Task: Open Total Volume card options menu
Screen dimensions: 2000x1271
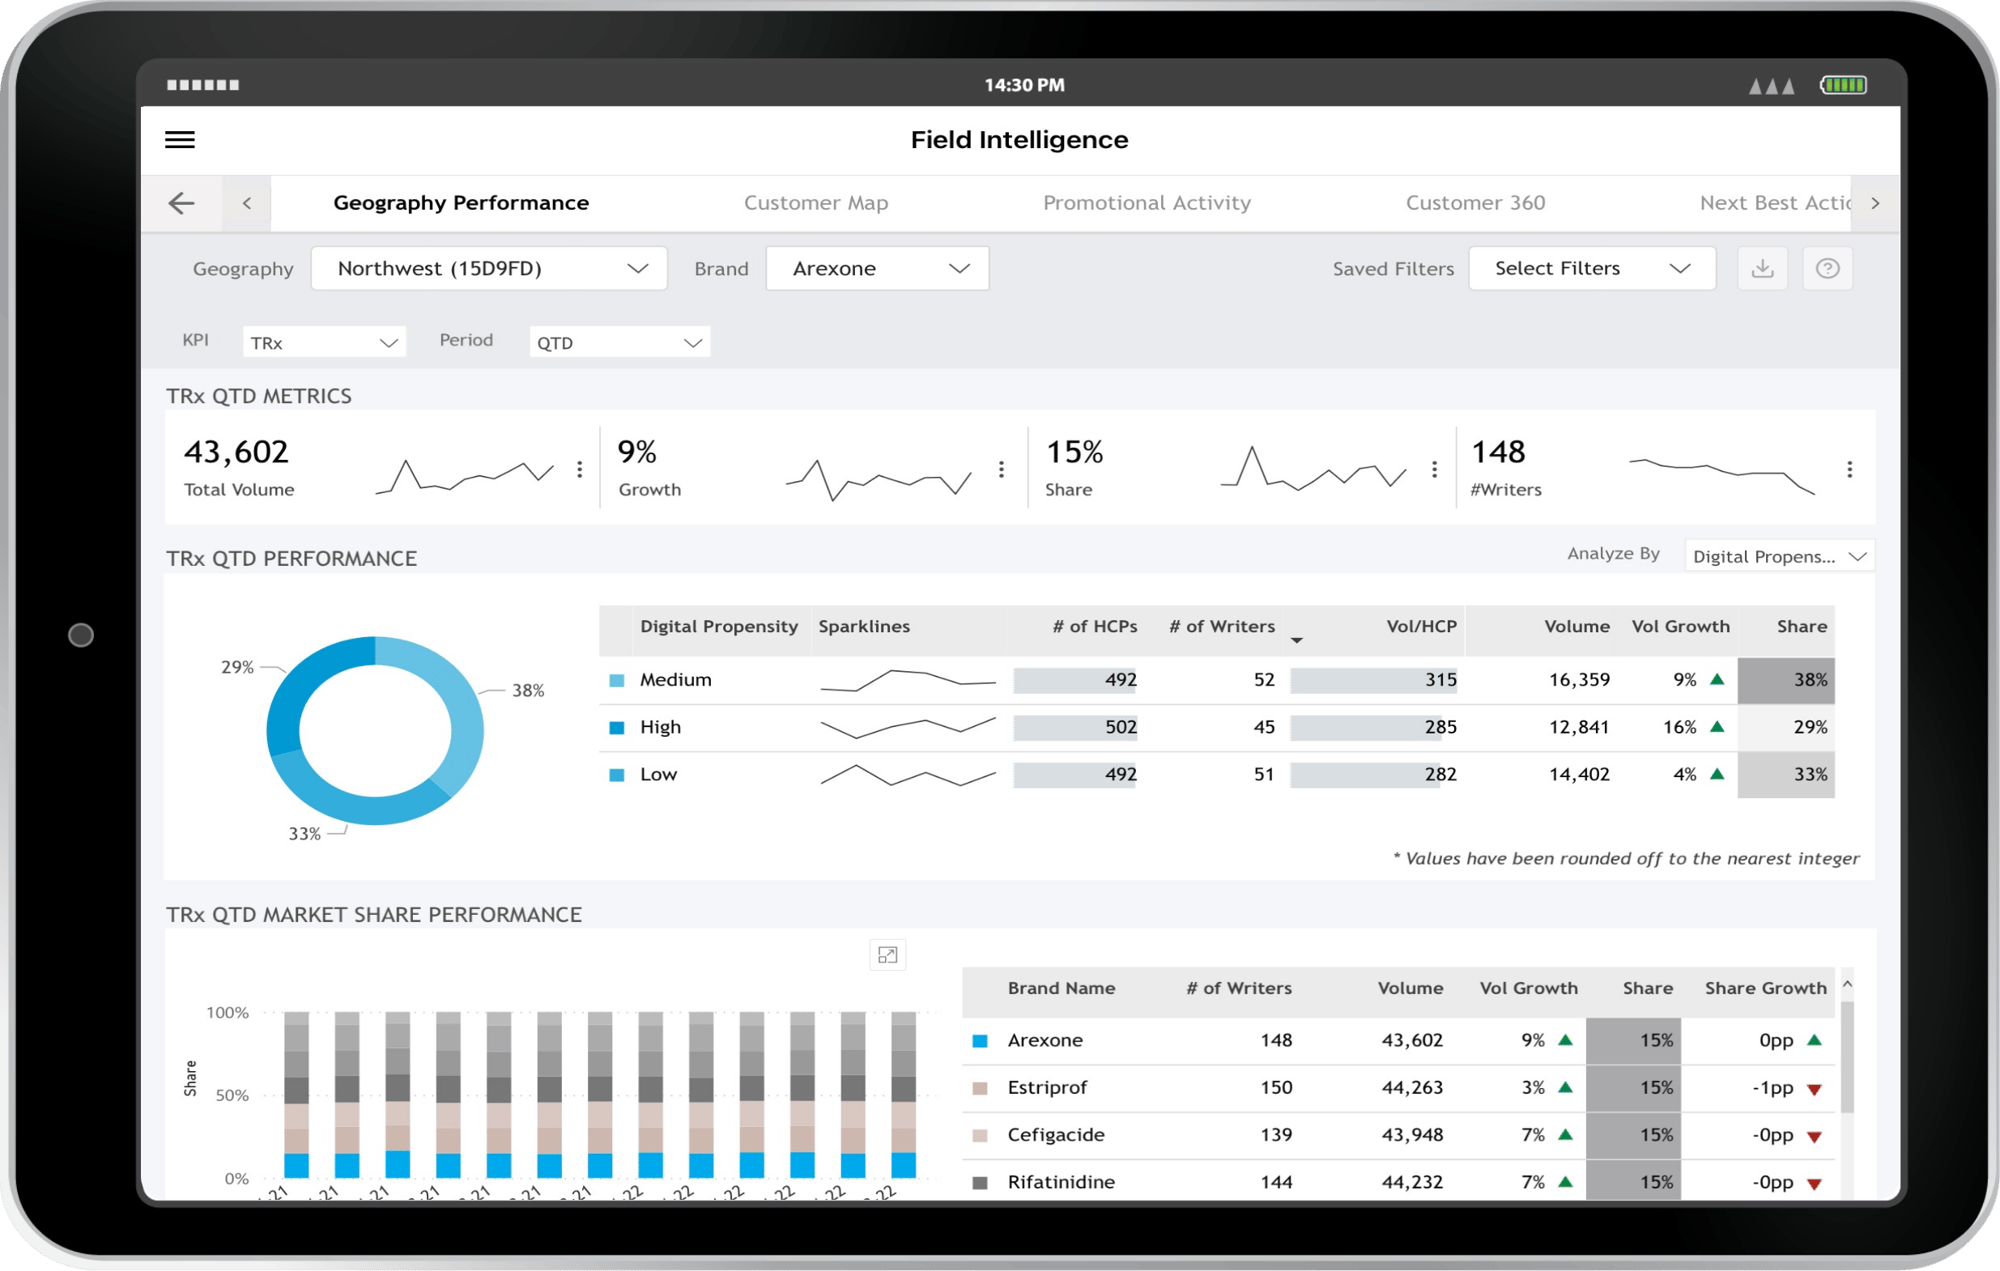Action: 580,469
